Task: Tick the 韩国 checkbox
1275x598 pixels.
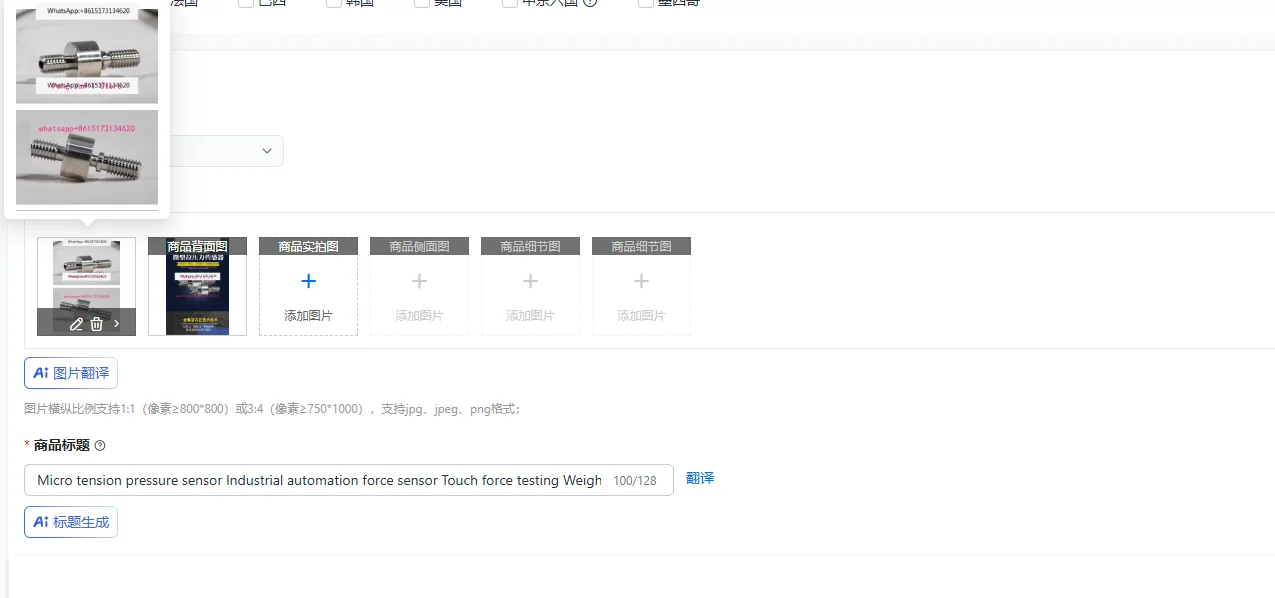Action: pyautogui.click(x=333, y=3)
